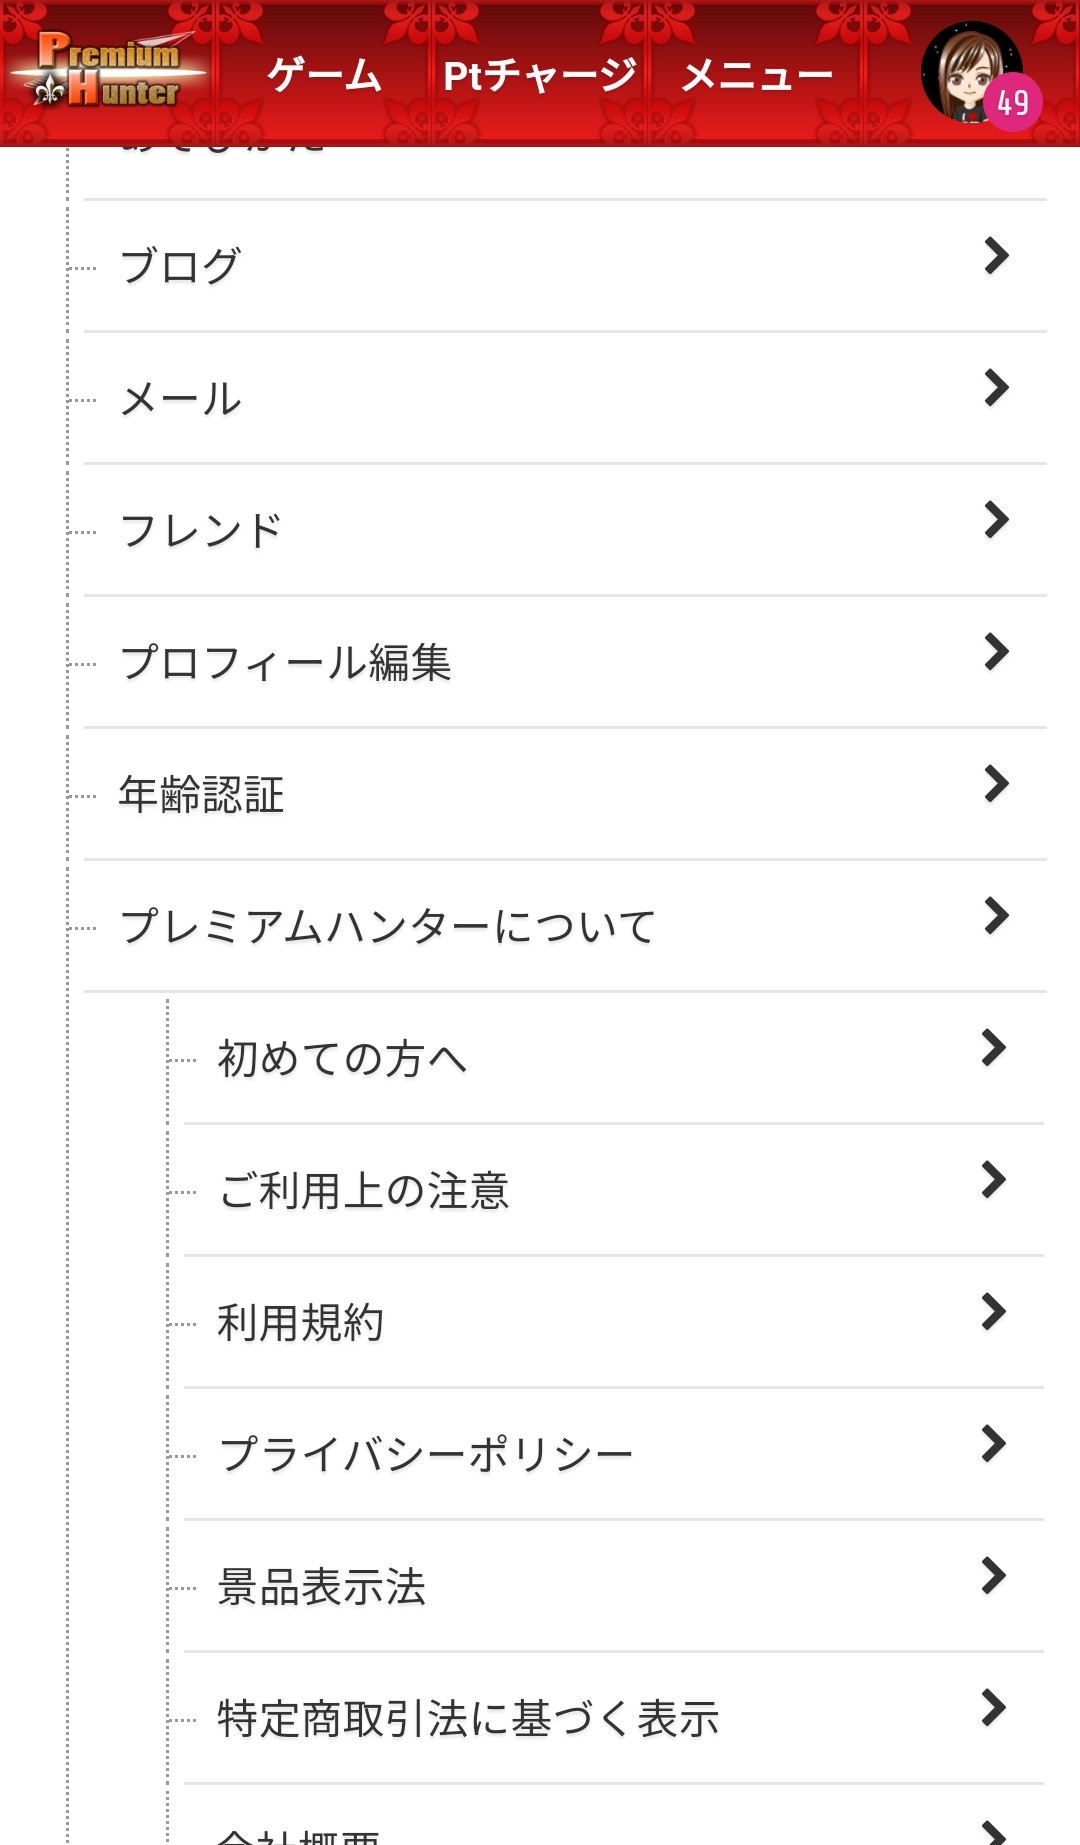The width and height of the screenshot is (1080, 1845).
Task: Tap the chevron on the フレンド row
Action: [x=996, y=520]
